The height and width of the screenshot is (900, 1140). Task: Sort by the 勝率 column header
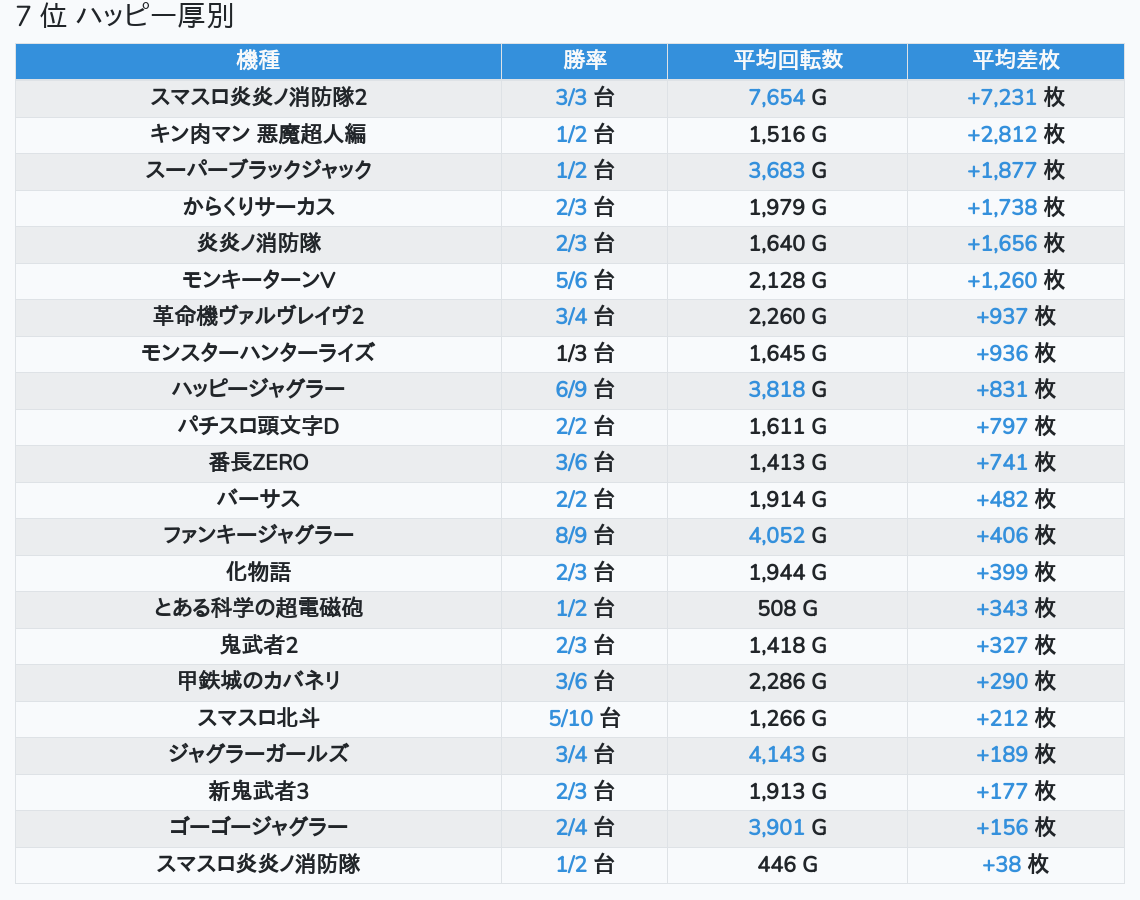[584, 60]
